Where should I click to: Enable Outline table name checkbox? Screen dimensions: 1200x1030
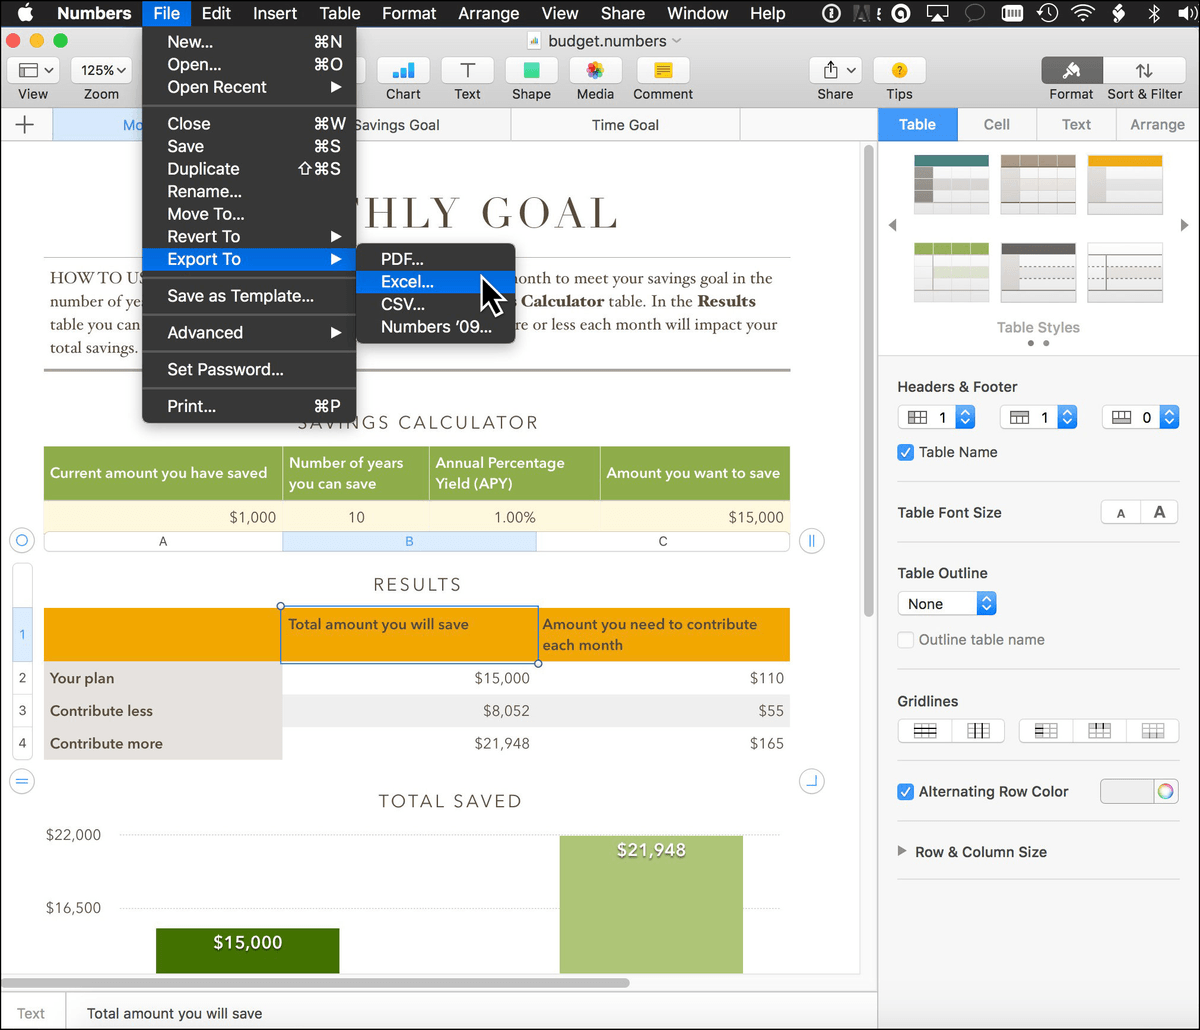point(905,640)
